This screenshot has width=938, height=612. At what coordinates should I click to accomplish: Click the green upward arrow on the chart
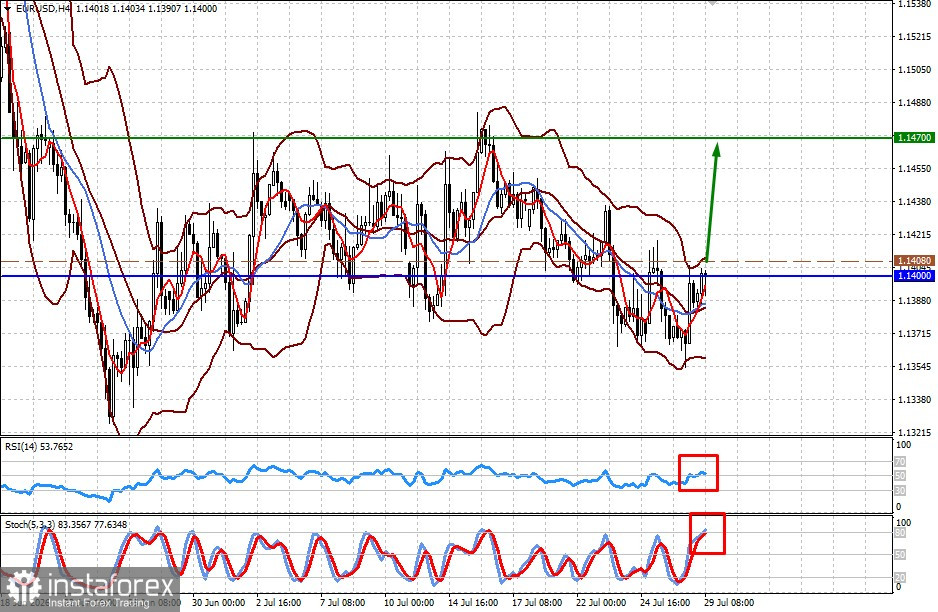[712, 202]
